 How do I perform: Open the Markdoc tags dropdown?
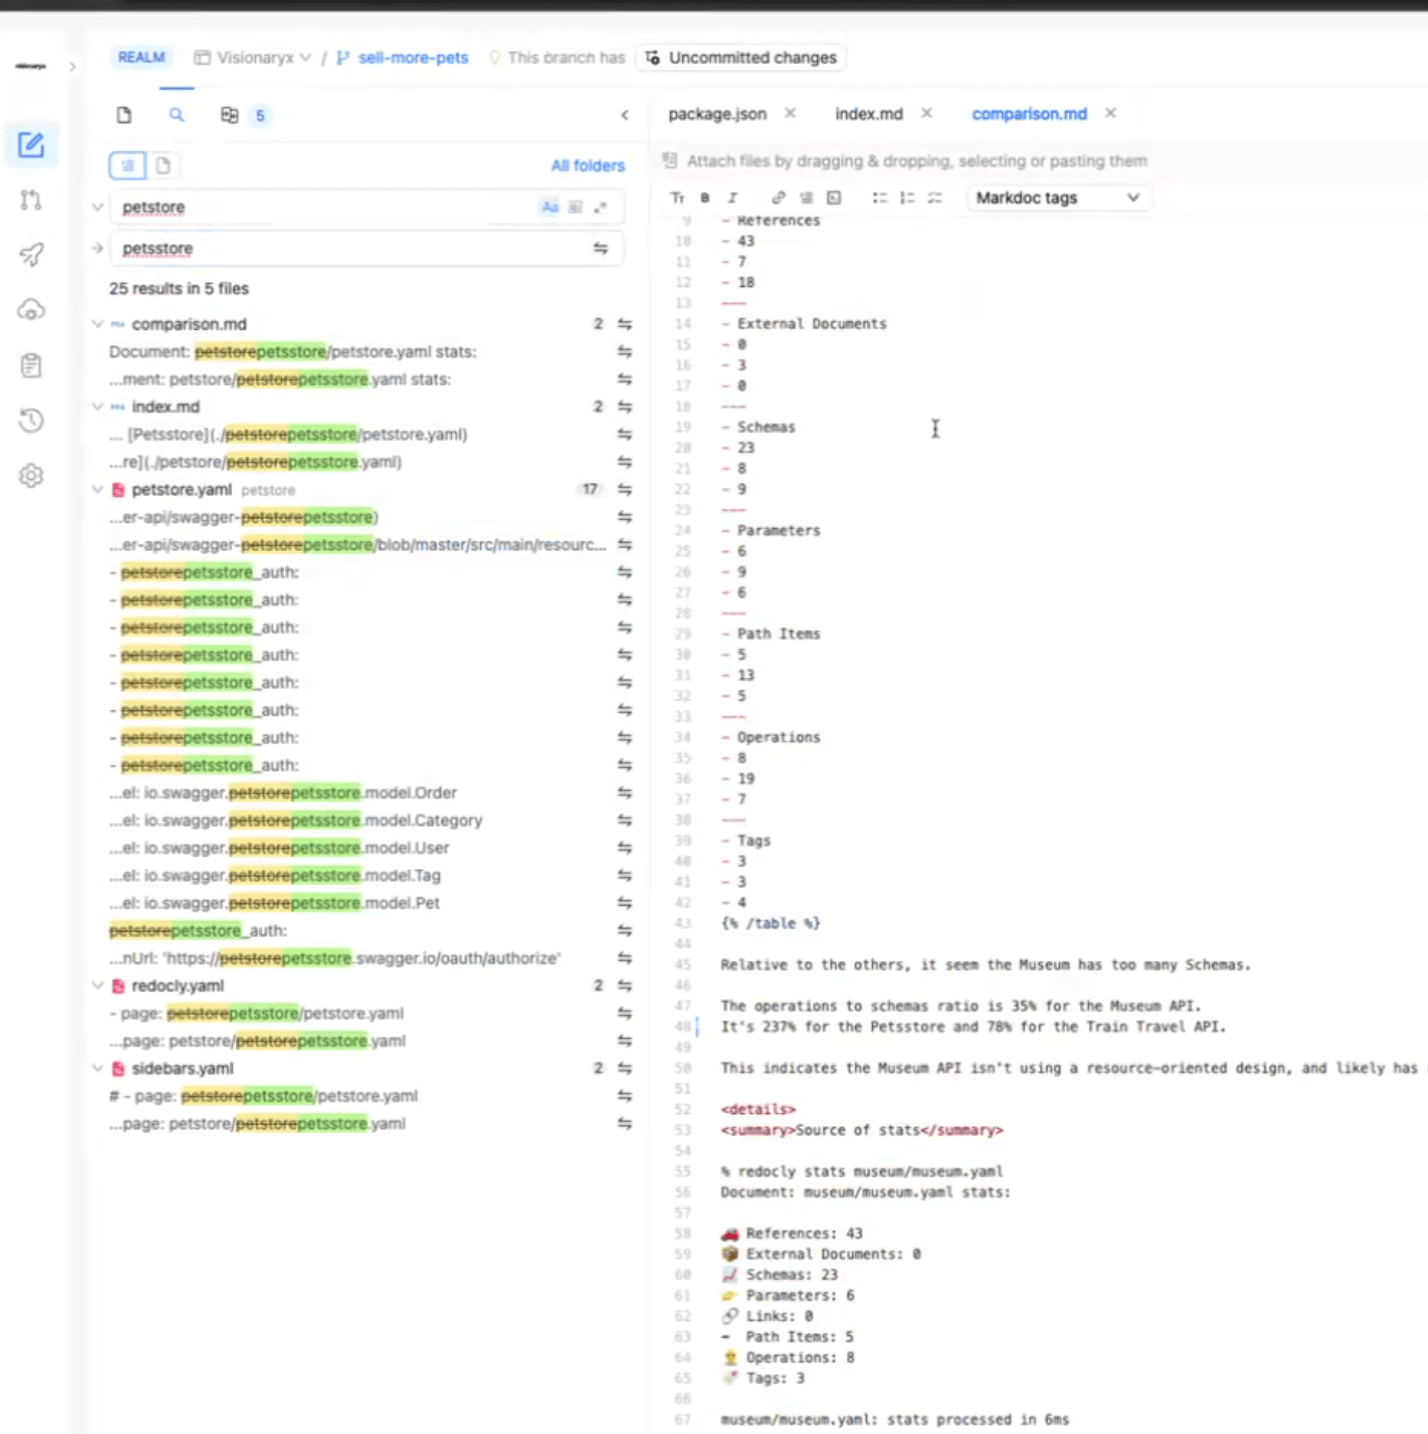coord(1057,198)
